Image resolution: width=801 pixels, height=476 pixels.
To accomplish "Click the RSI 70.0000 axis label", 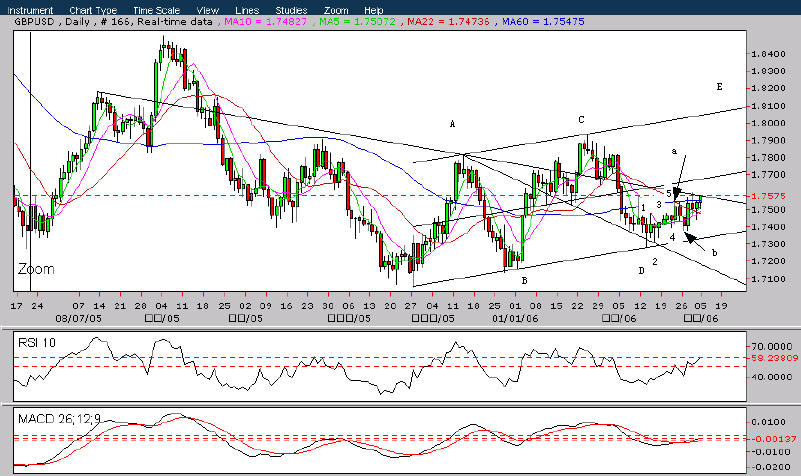I will [x=773, y=346].
